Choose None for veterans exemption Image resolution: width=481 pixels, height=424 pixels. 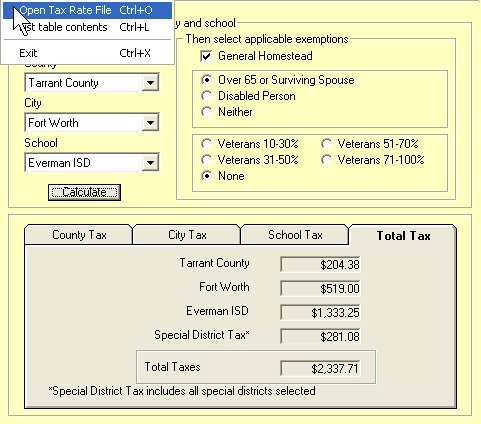point(207,176)
